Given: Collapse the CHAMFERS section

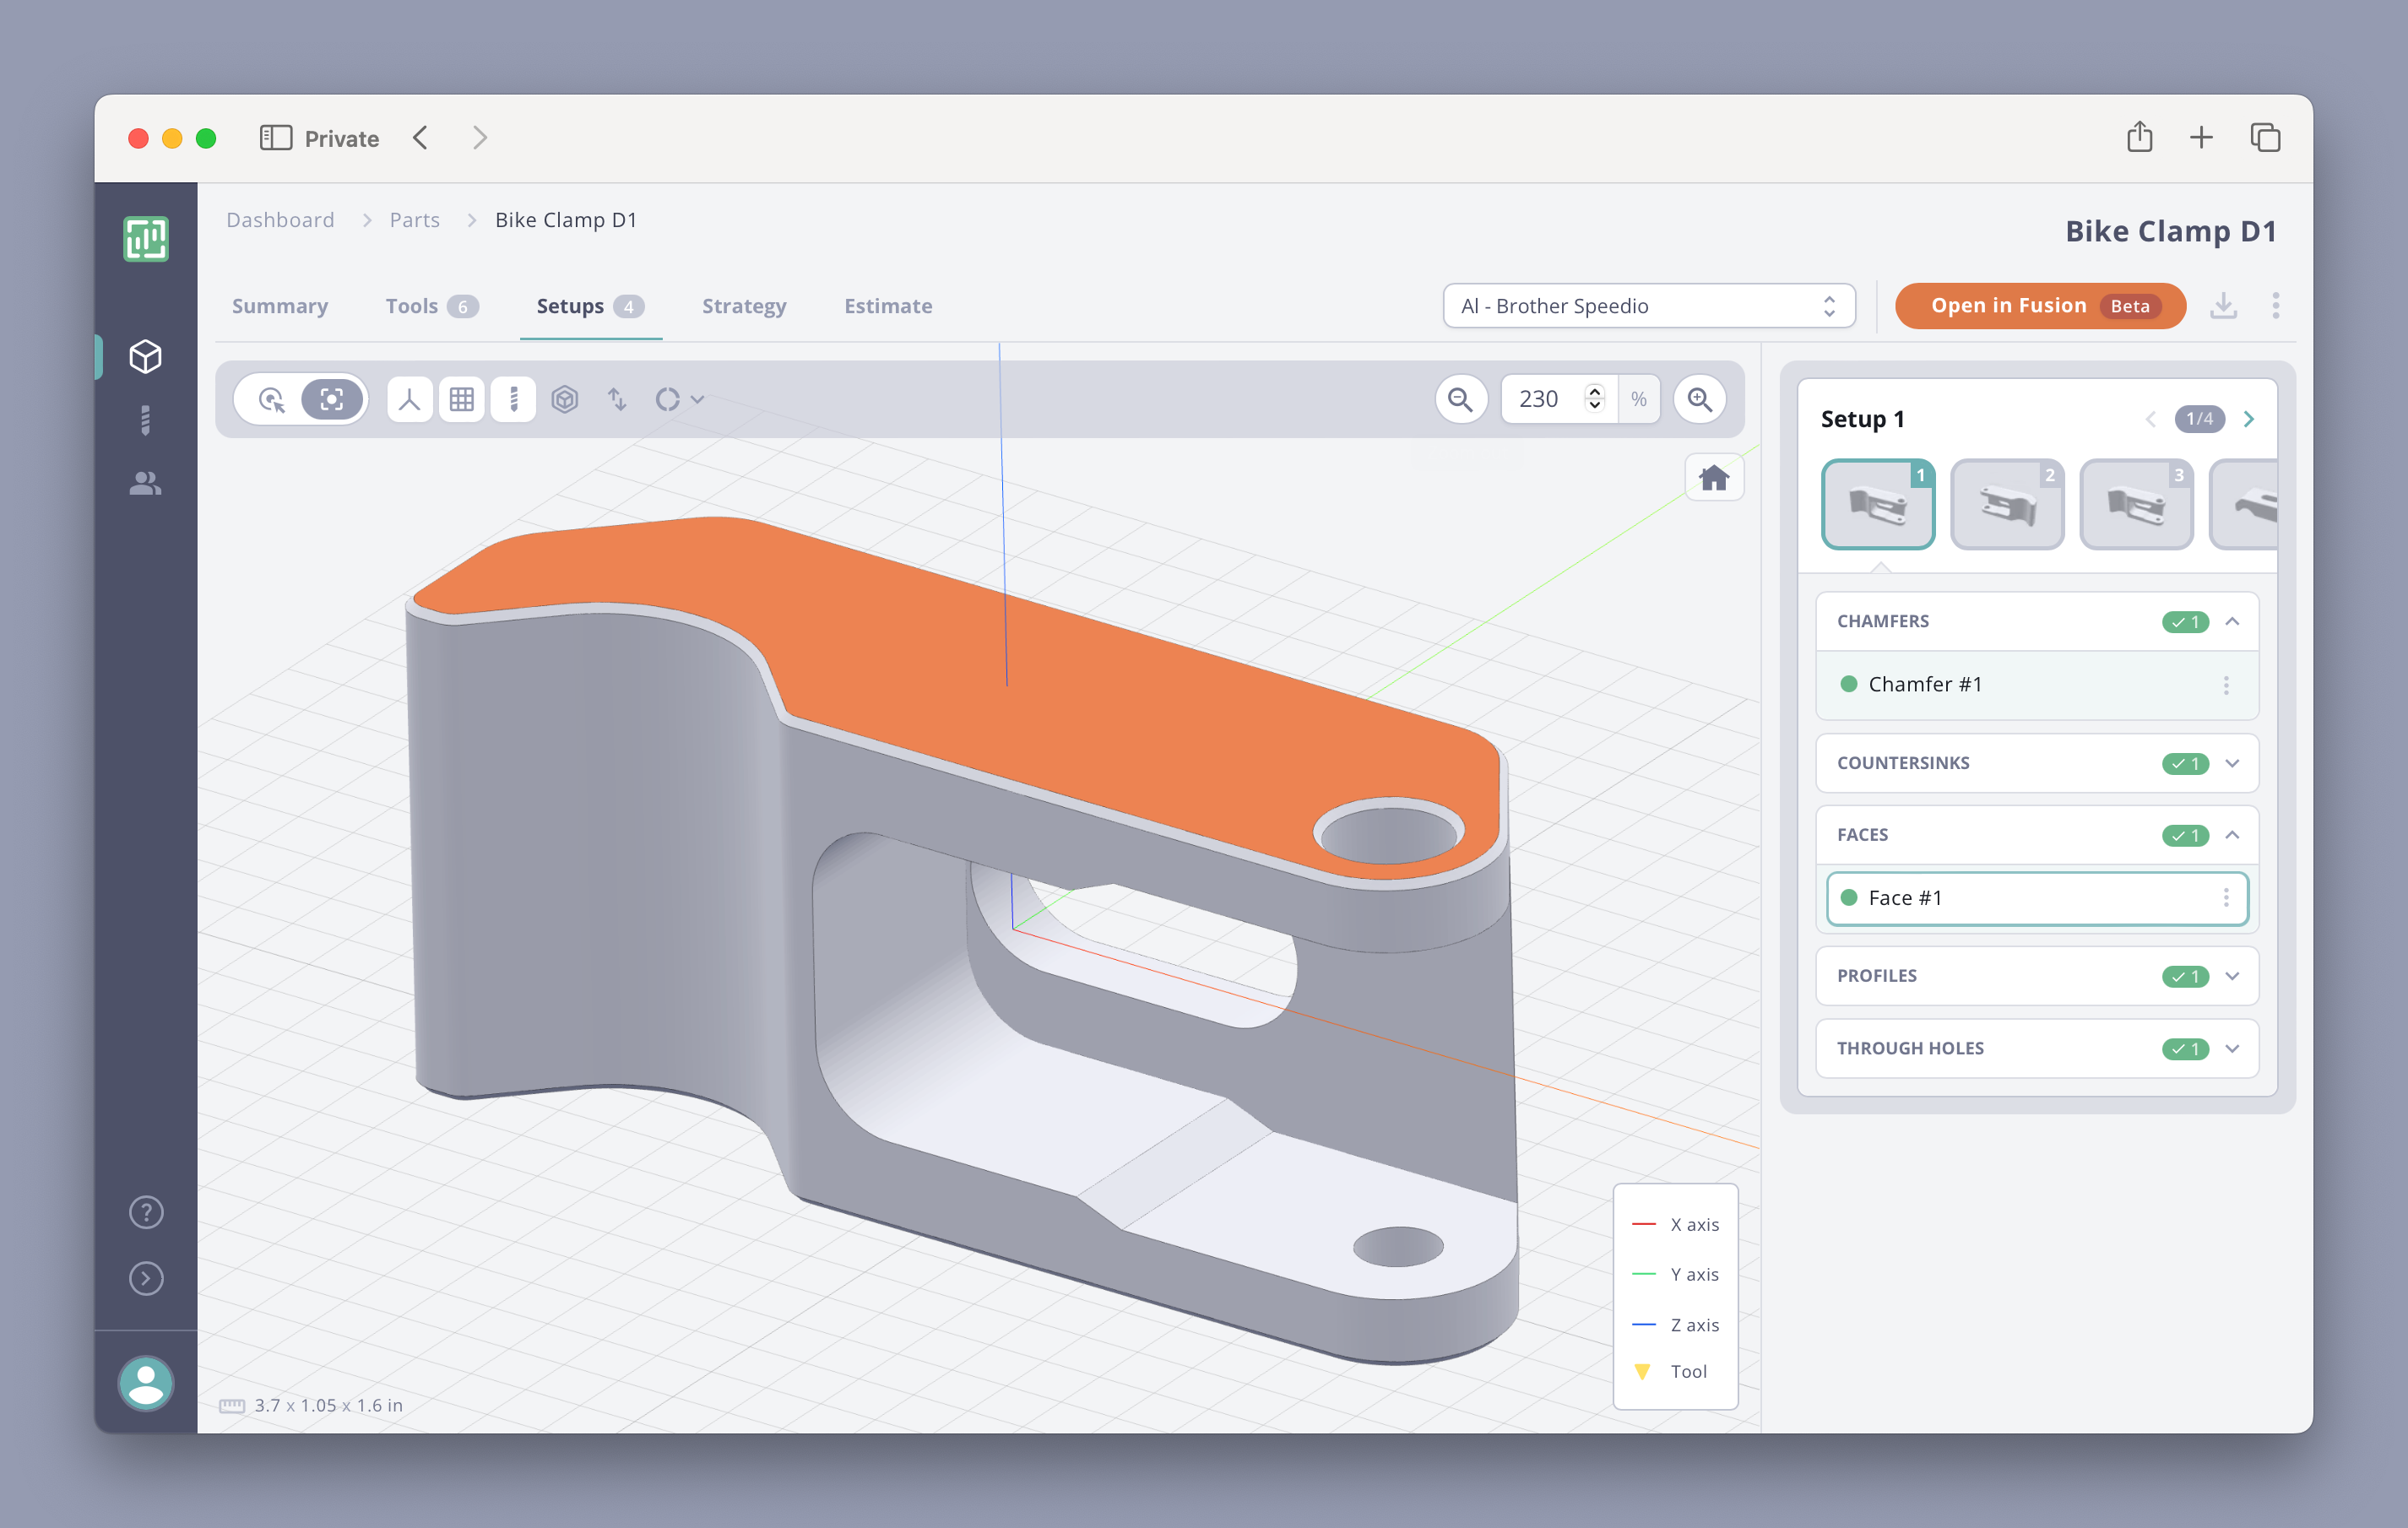Looking at the screenshot, I should click(2232, 621).
